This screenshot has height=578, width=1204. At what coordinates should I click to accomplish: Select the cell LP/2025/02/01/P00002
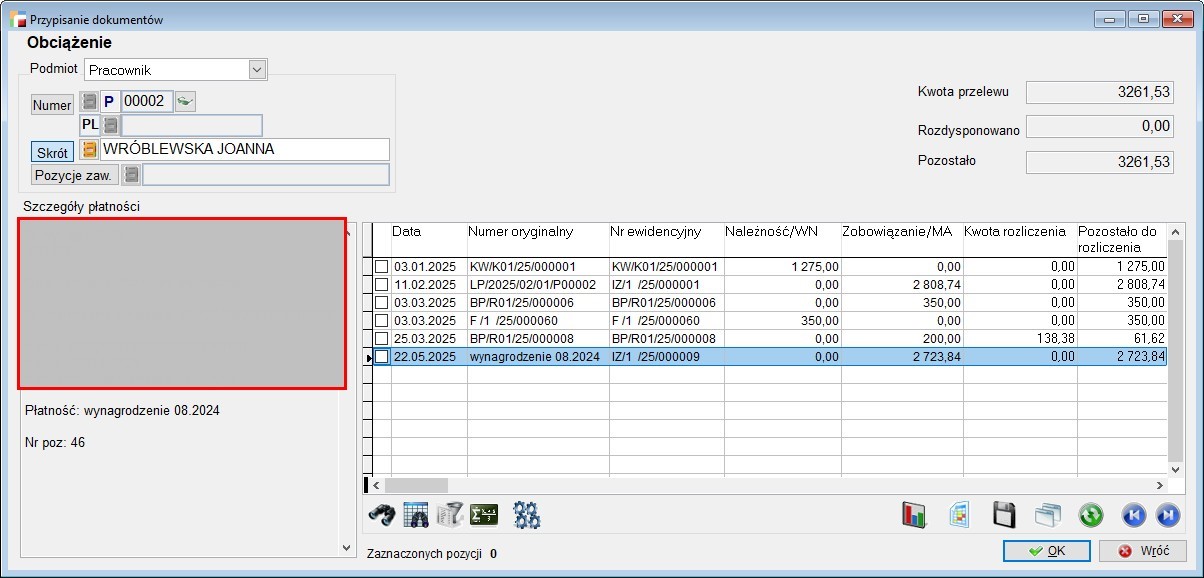537,285
